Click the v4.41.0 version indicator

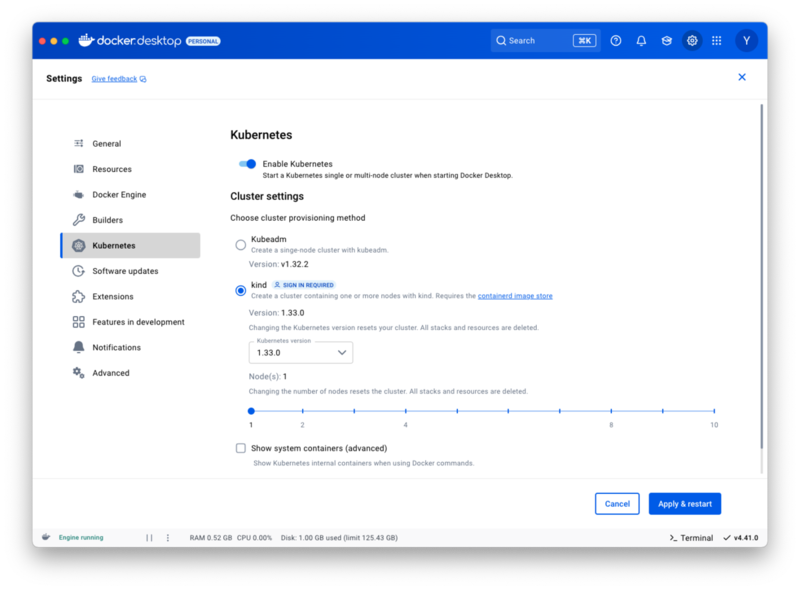tap(741, 537)
